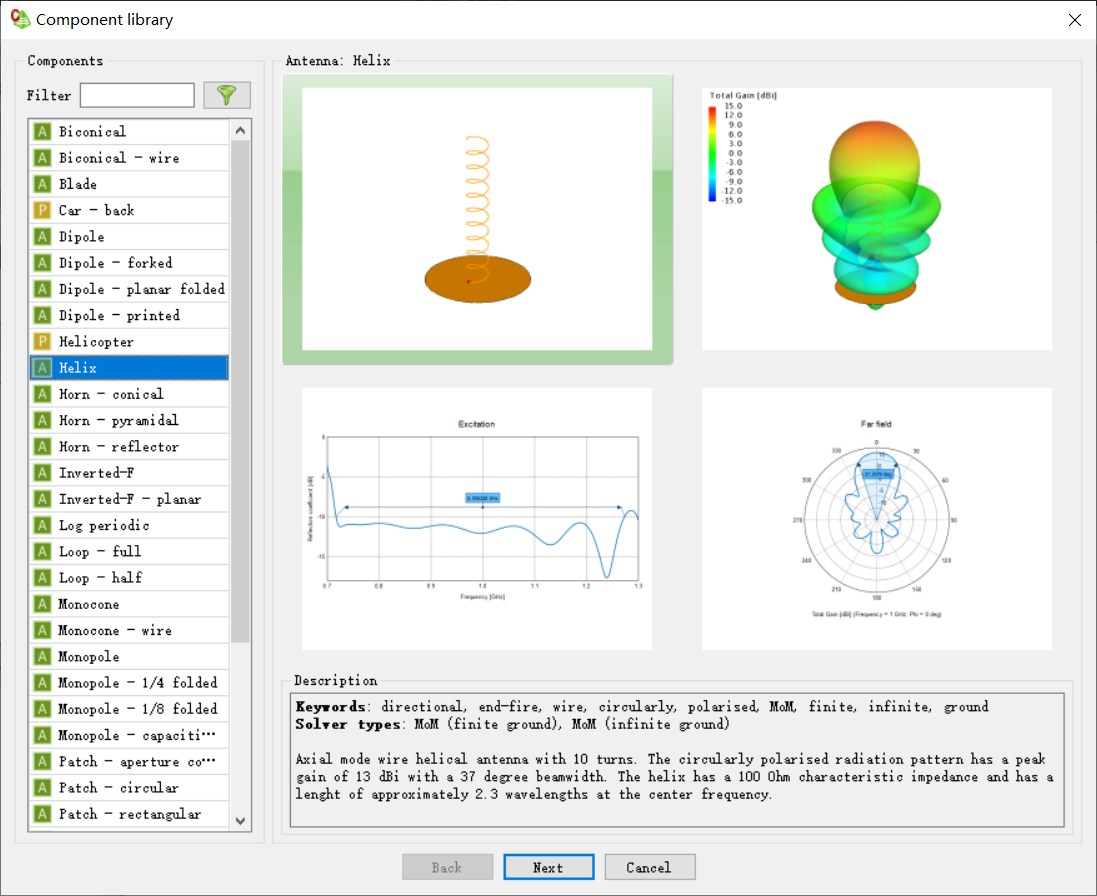Click the antenna icon beside Horn - conical
Viewport: 1097px width, 896px height.
[x=43, y=394]
